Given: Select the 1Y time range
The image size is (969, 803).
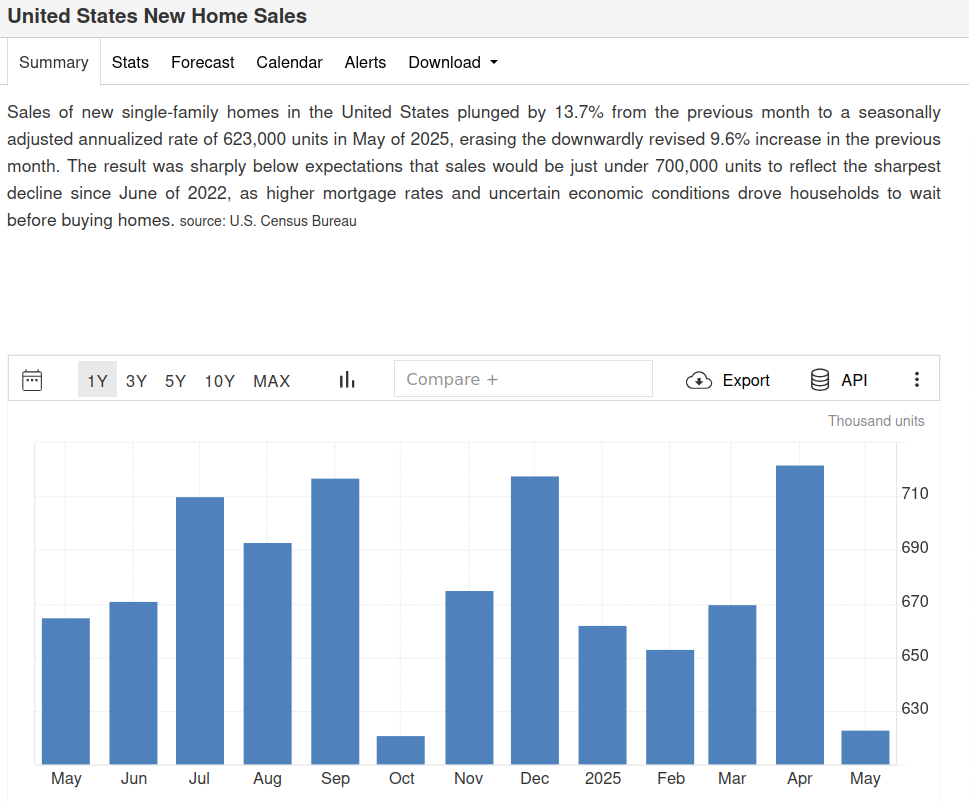Looking at the screenshot, I should pyautogui.click(x=97, y=380).
